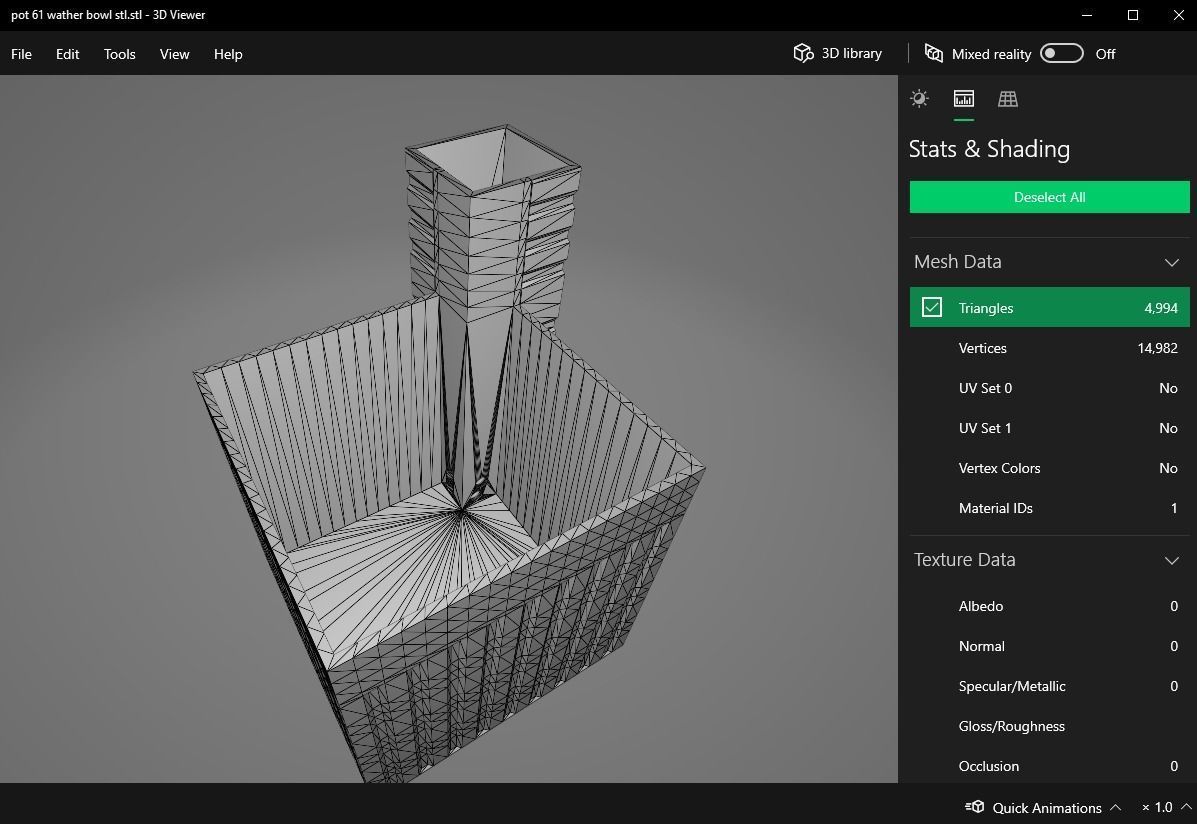Collapse the Mesh Data section
The width and height of the screenshot is (1197, 824).
coord(1172,262)
